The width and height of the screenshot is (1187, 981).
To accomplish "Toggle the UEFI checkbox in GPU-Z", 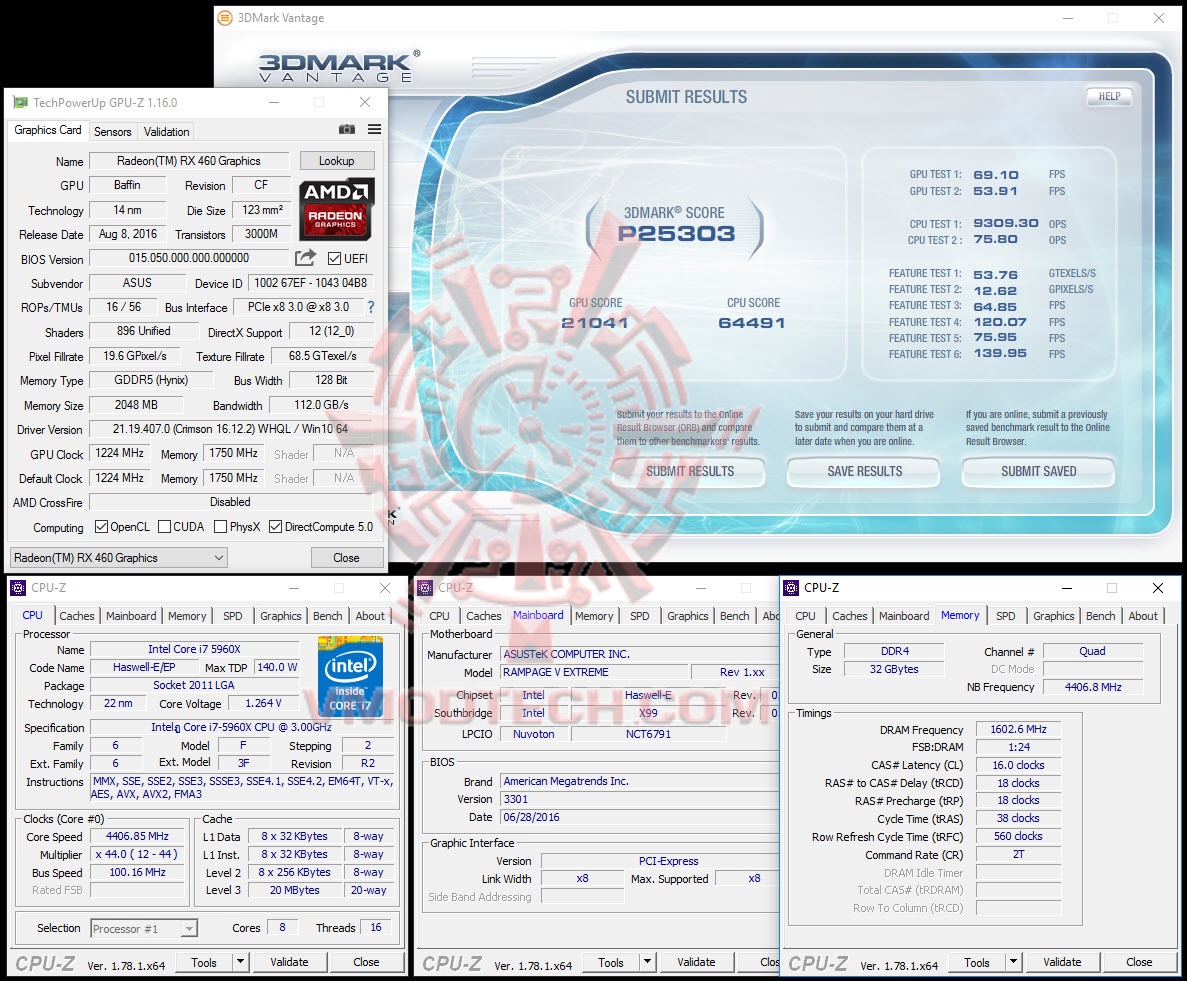I will tap(334, 259).
